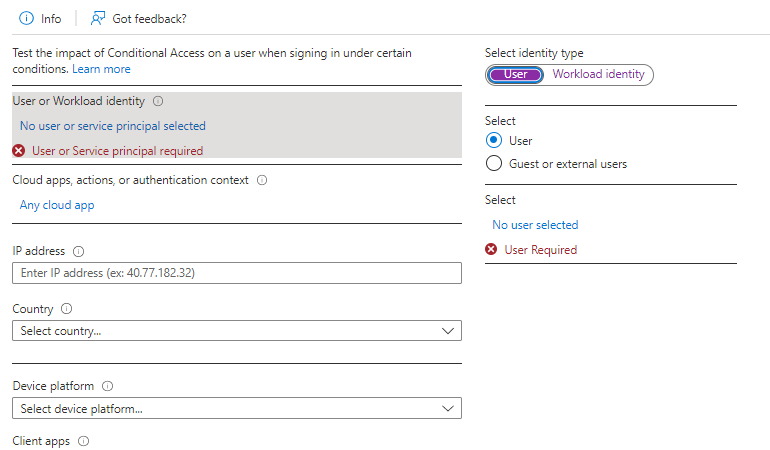Expand the Select device platform dropdown
The height and width of the screenshot is (450, 770).
tap(236, 408)
